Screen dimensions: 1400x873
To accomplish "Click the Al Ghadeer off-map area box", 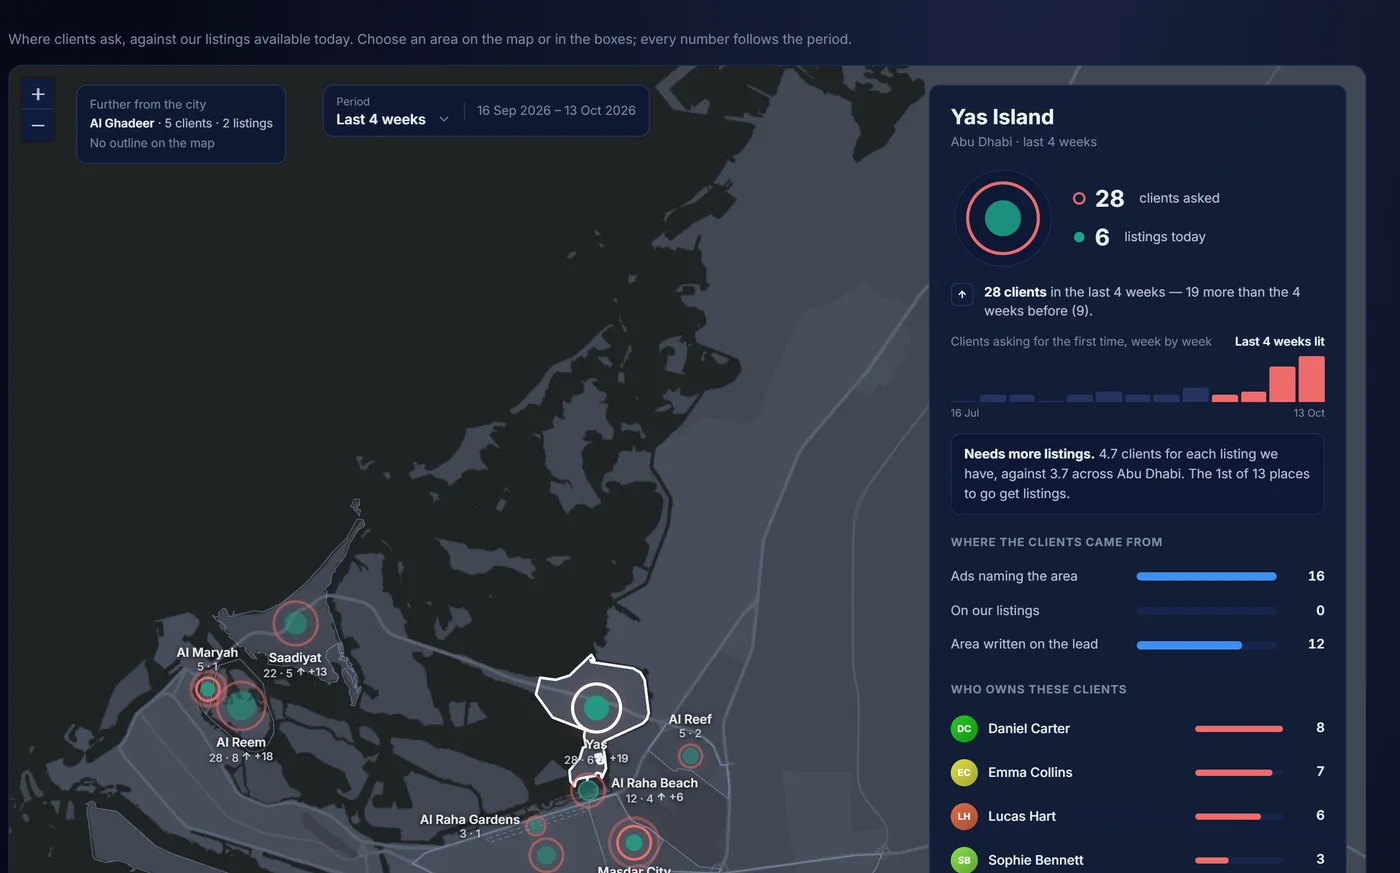I will (181, 124).
